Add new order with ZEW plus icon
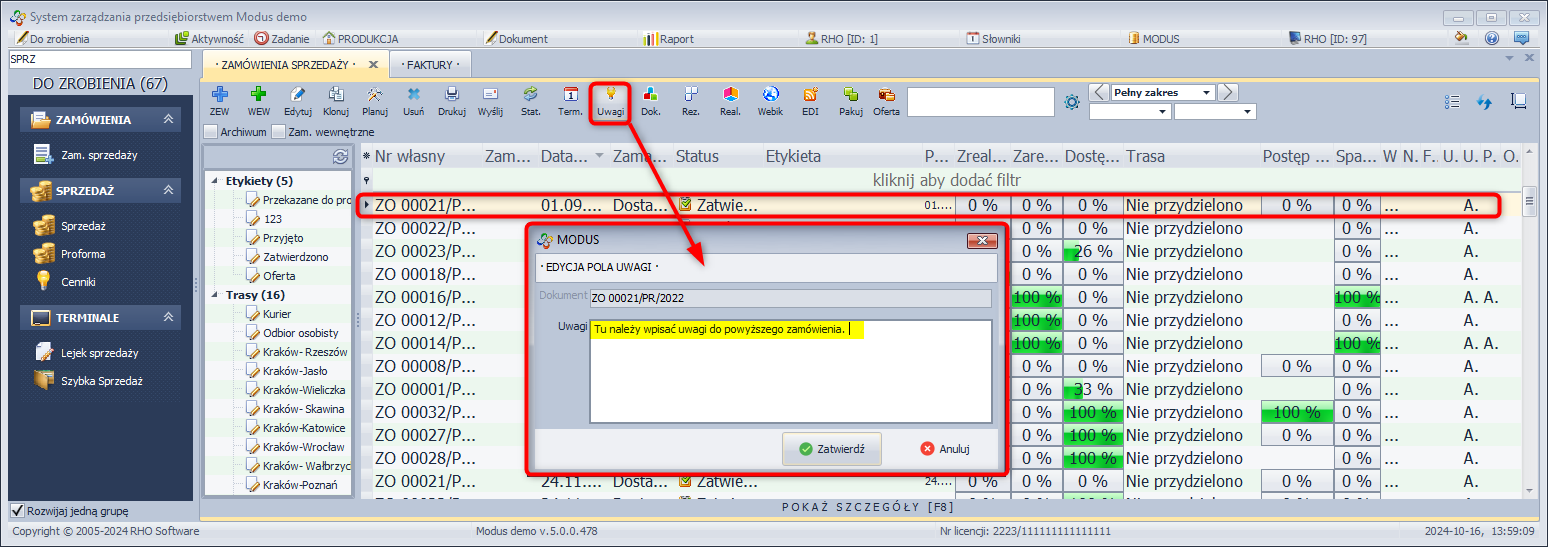This screenshot has width=1548, height=547. tap(219, 100)
